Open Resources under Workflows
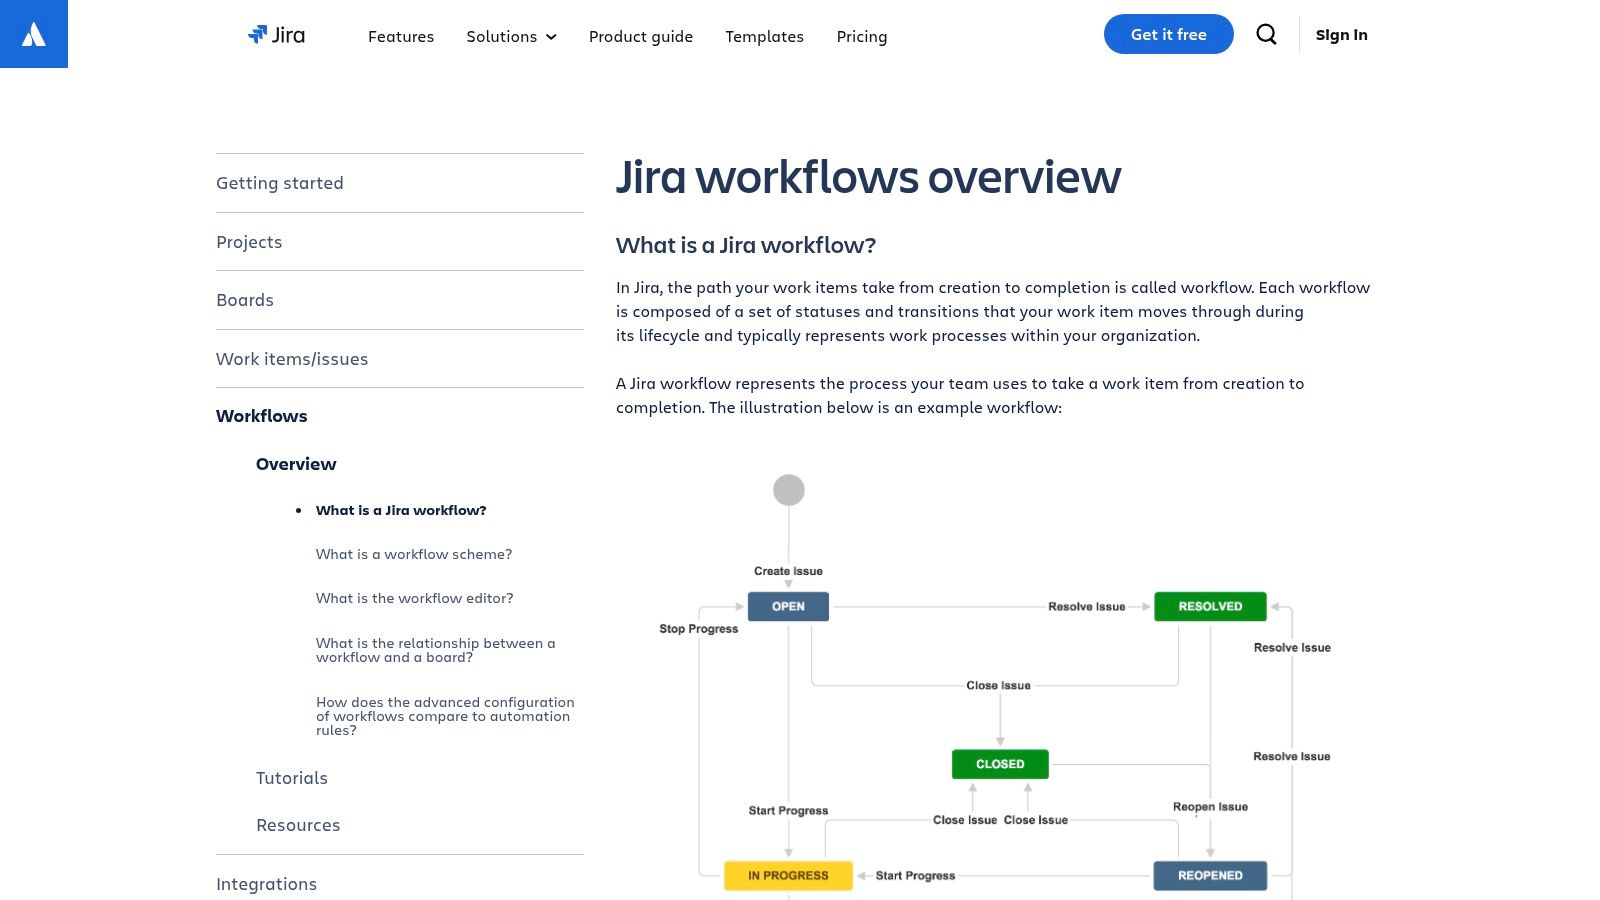 tap(298, 825)
